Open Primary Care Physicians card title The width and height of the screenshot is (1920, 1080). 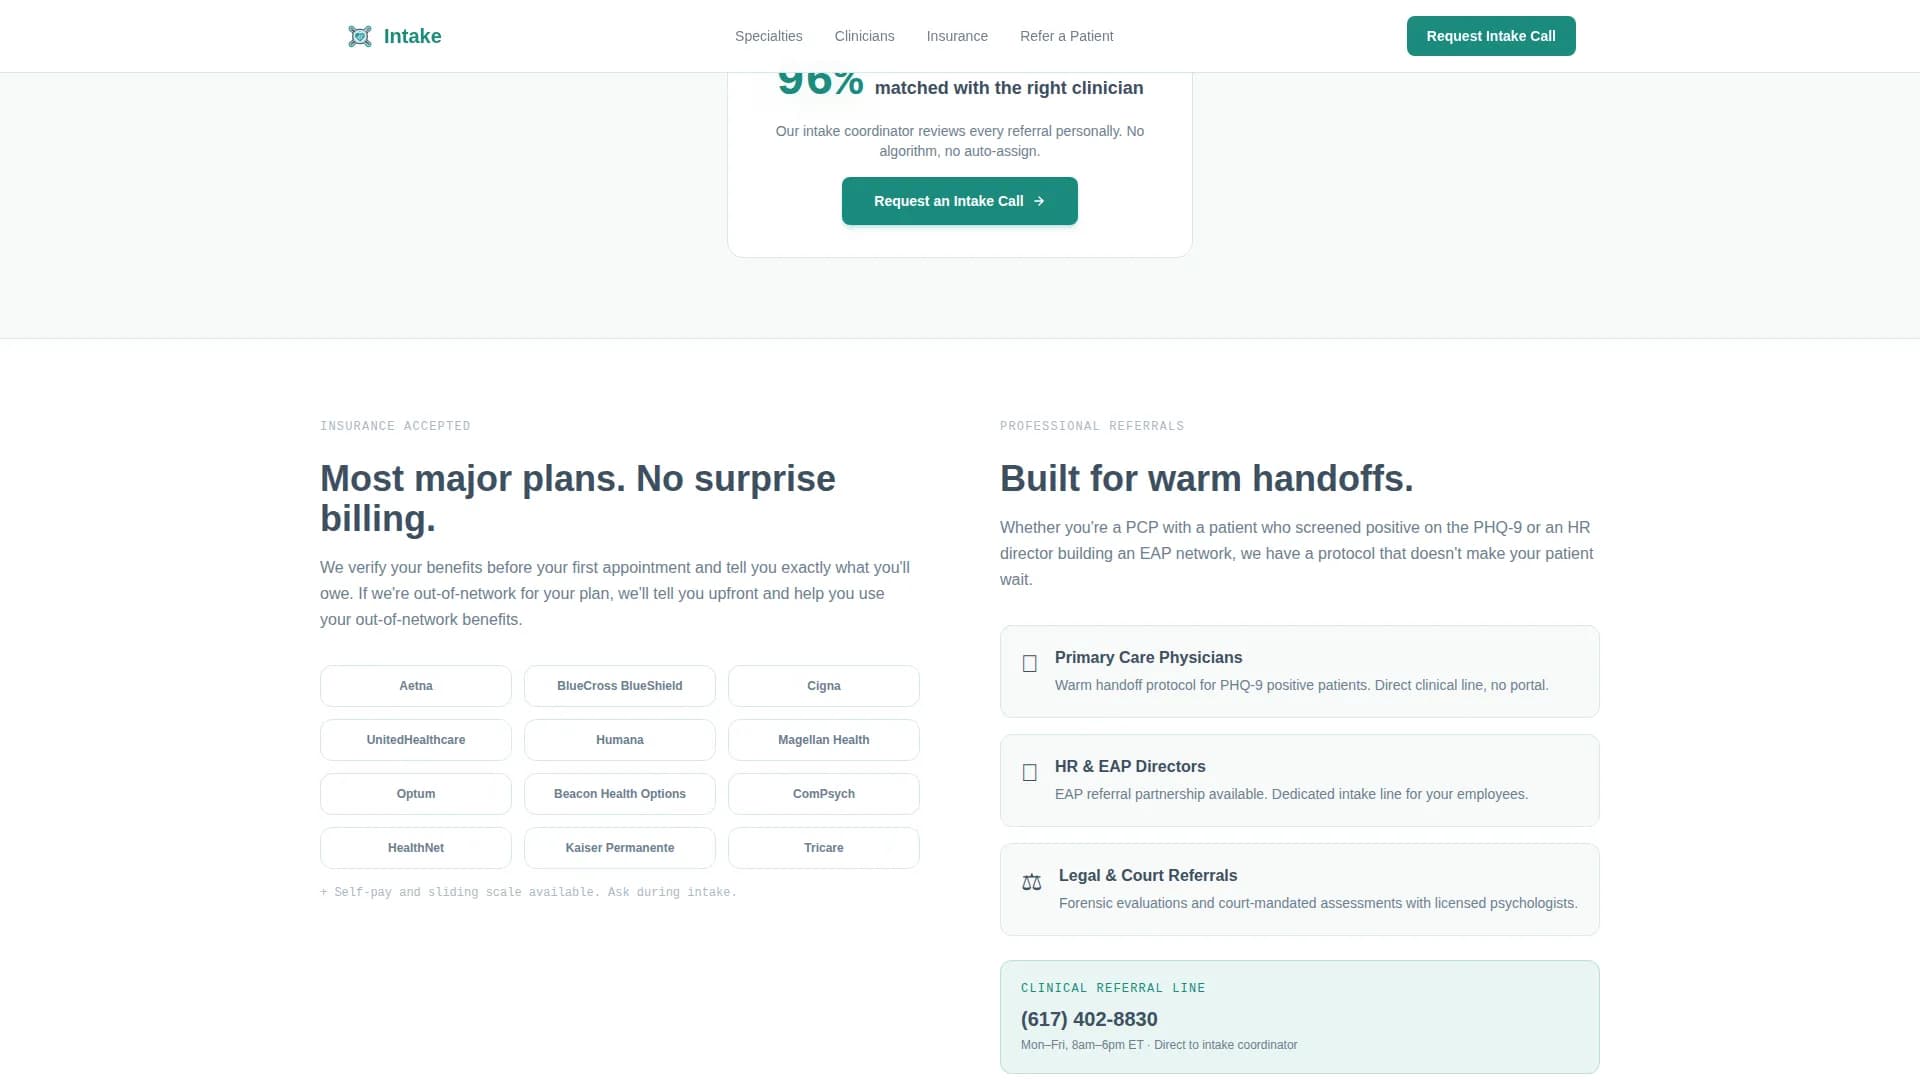pyautogui.click(x=1148, y=657)
